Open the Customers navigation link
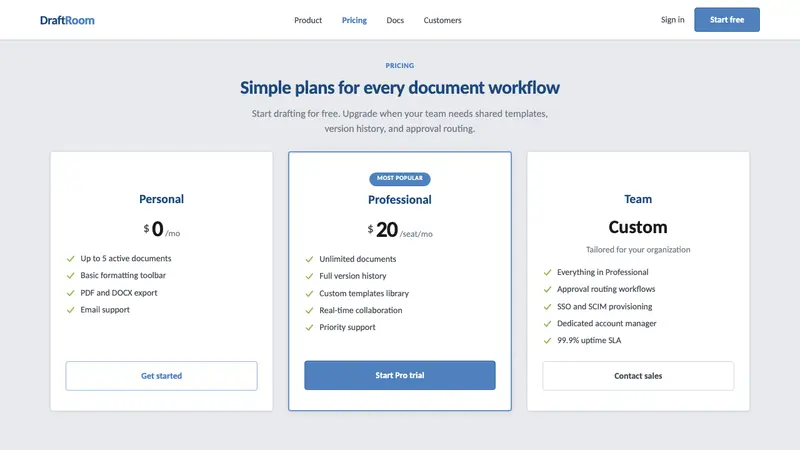Screen dimensions: 800x450 pos(442,20)
